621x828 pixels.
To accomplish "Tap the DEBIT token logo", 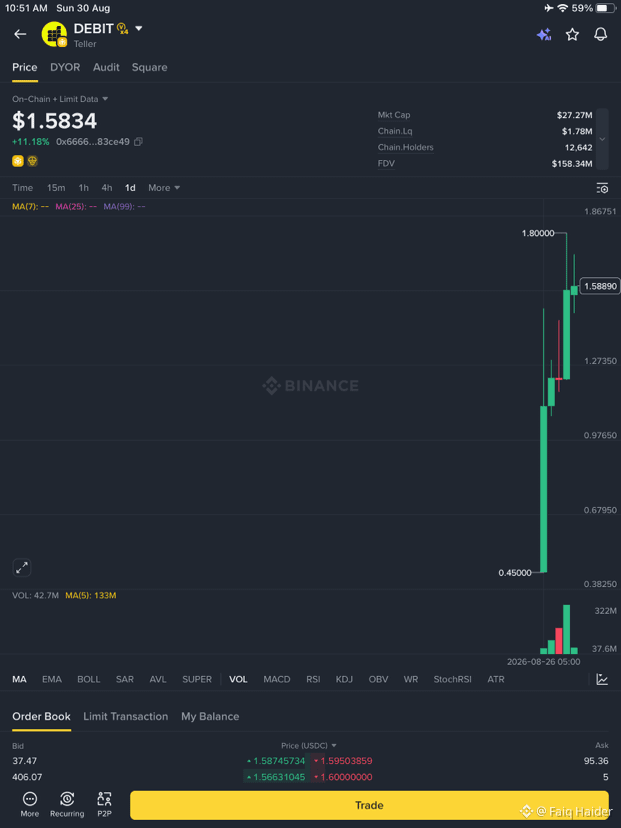I will point(54,34).
